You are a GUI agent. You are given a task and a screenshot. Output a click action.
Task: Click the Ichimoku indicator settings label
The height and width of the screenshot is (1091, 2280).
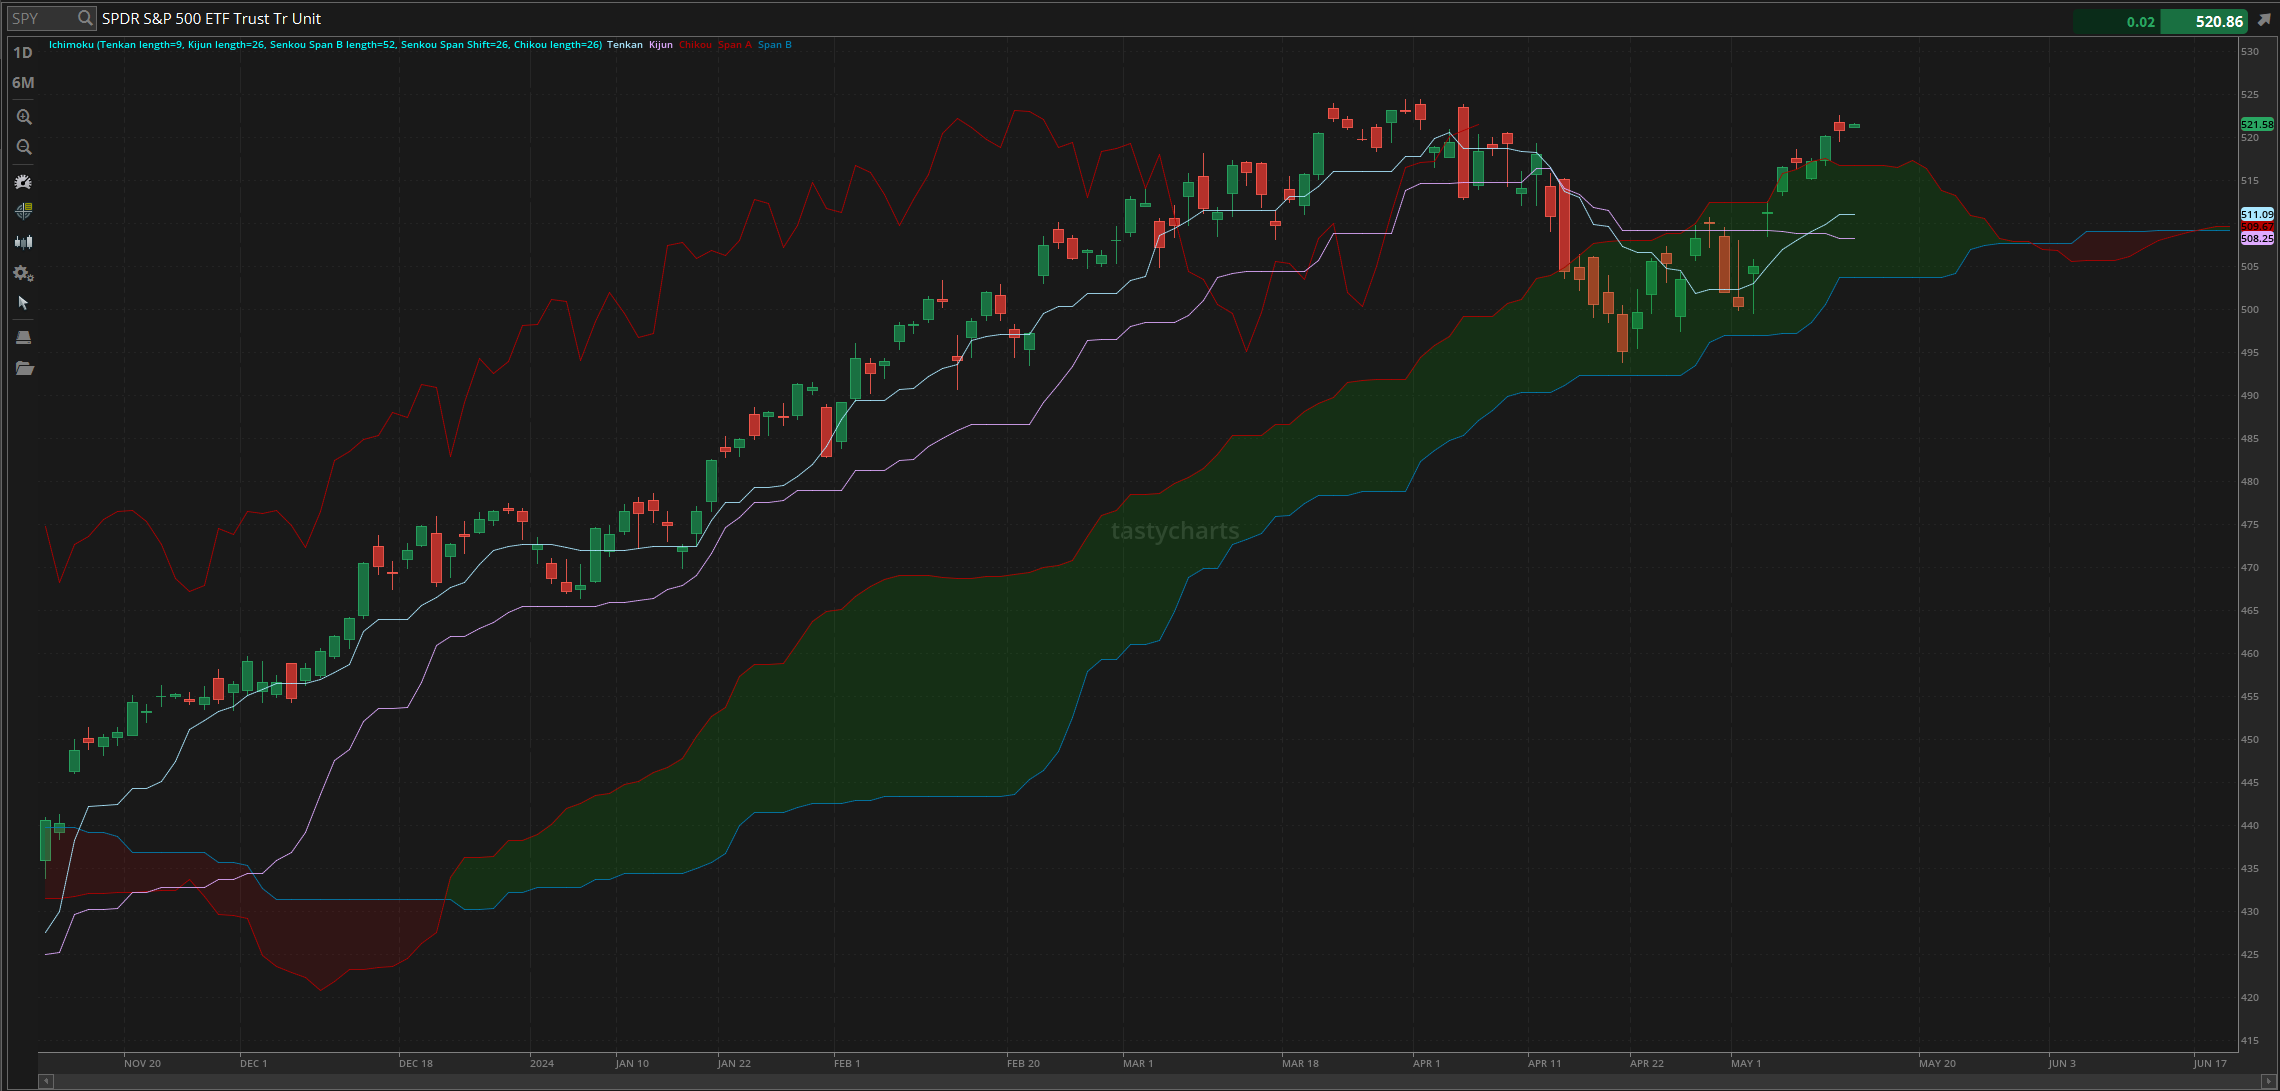pyautogui.click(x=325, y=45)
